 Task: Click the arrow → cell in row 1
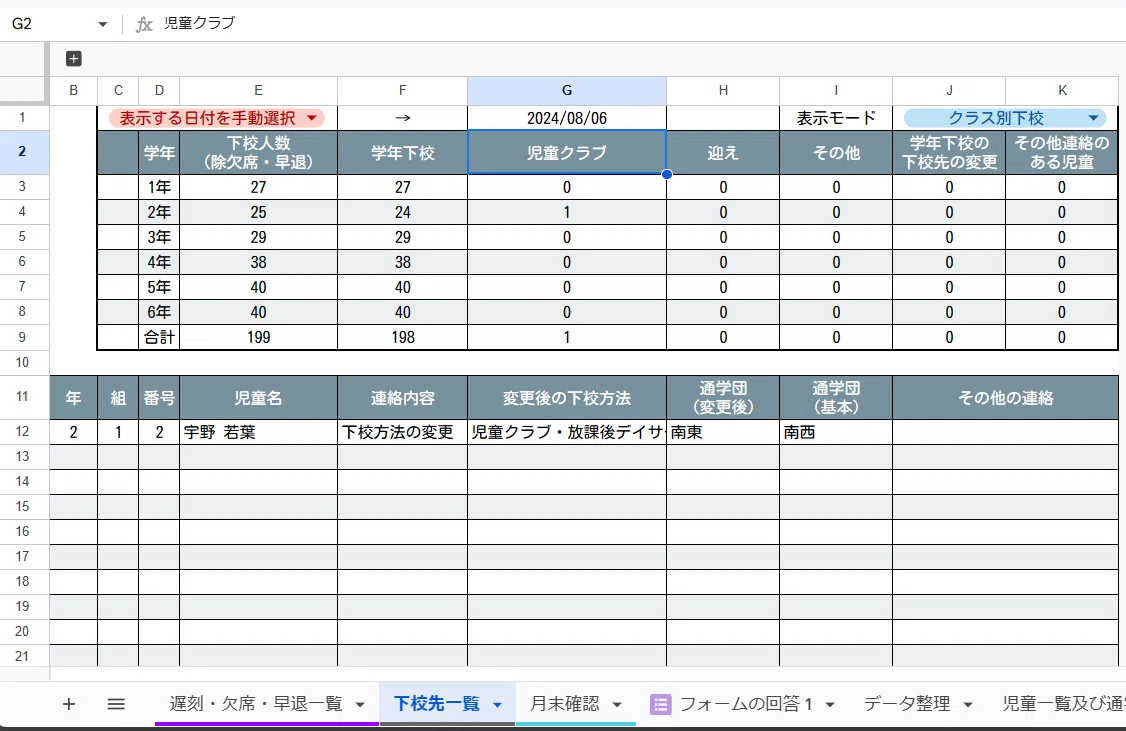point(402,118)
